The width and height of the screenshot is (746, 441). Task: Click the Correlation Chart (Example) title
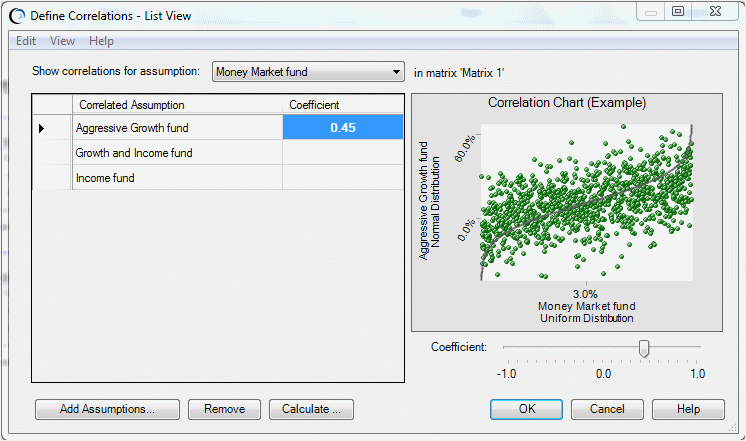click(567, 102)
